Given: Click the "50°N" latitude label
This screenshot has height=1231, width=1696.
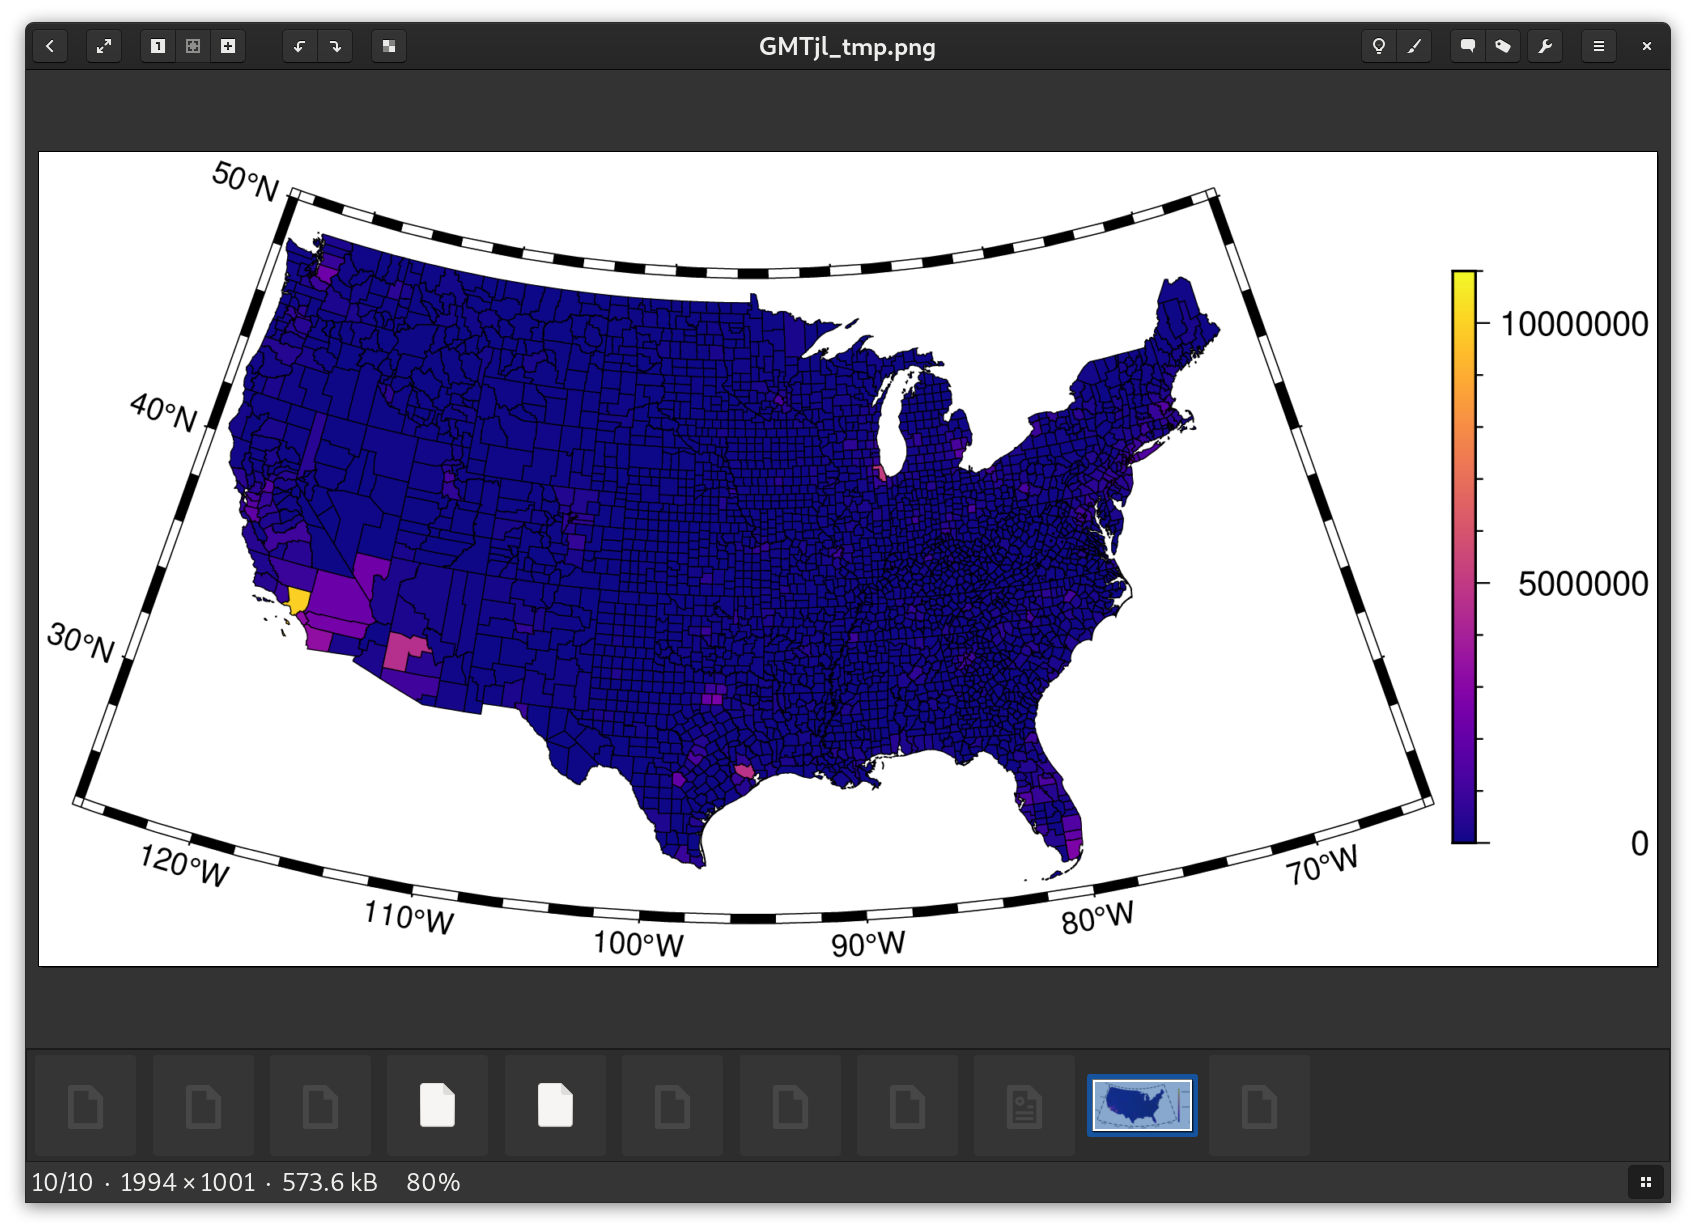Looking at the screenshot, I should (x=246, y=180).
